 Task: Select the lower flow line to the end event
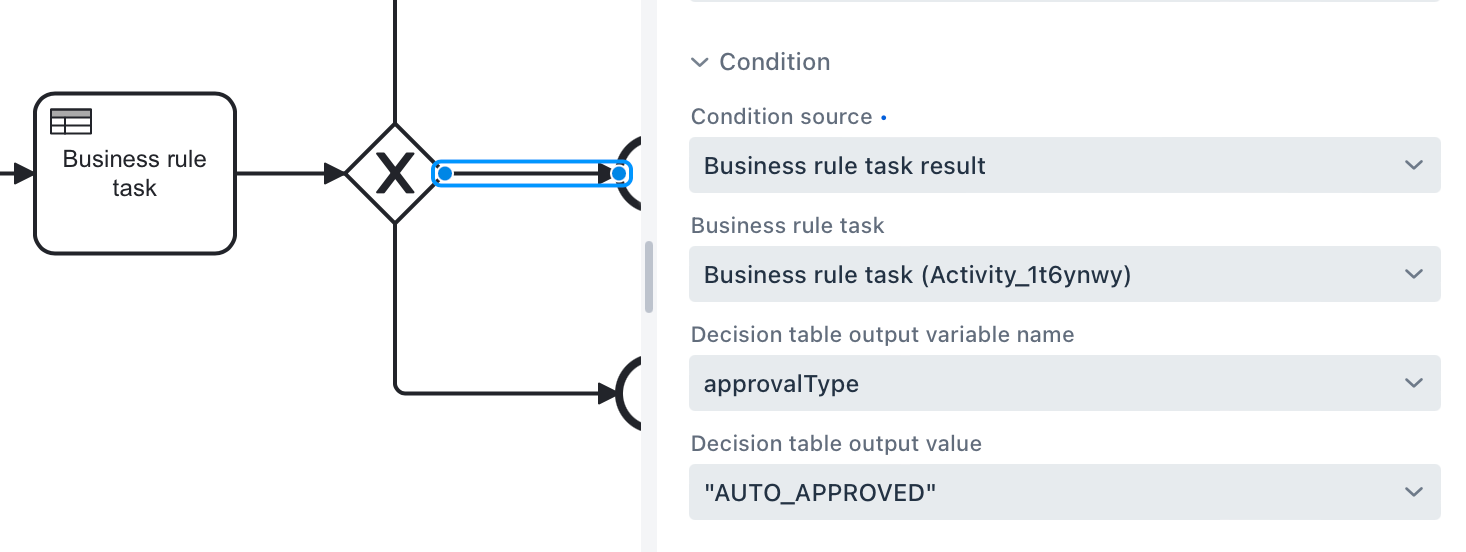[500, 393]
